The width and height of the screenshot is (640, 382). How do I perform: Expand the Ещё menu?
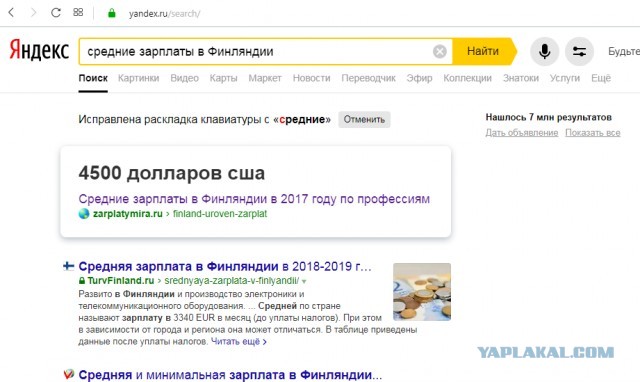[x=601, y=78]
